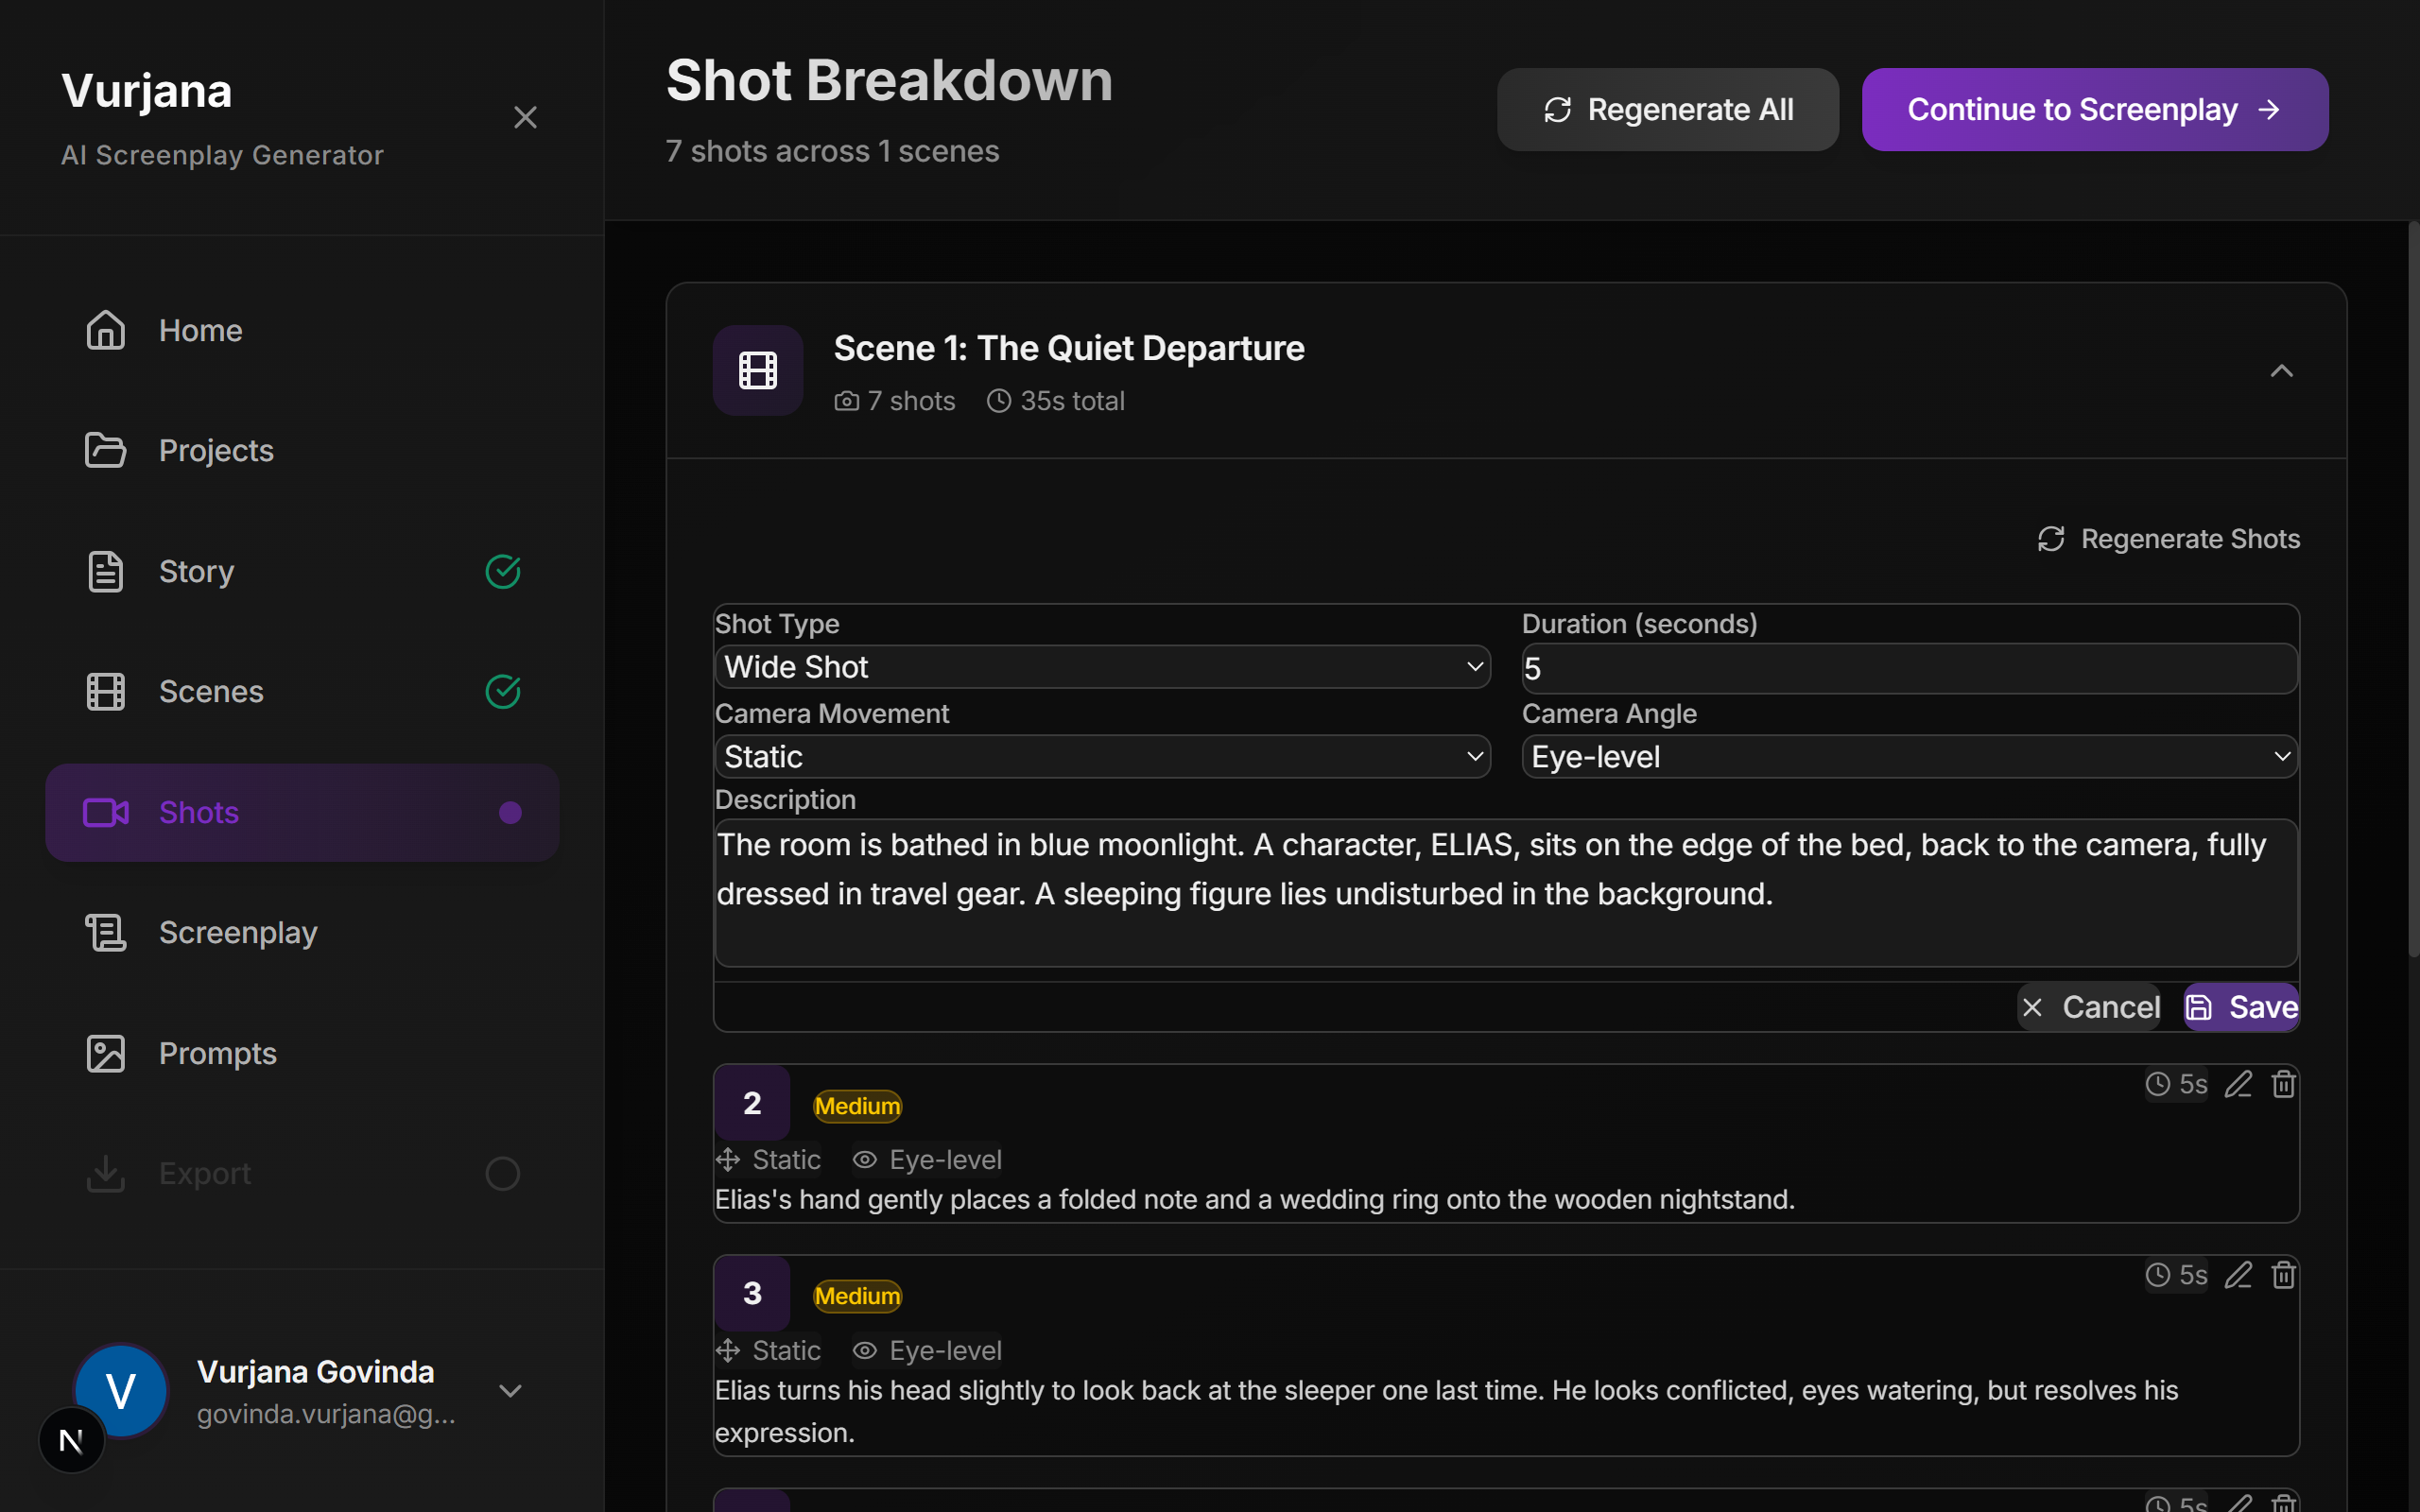
Task: Click the round N badge at bottom left
Action: 71,1441
